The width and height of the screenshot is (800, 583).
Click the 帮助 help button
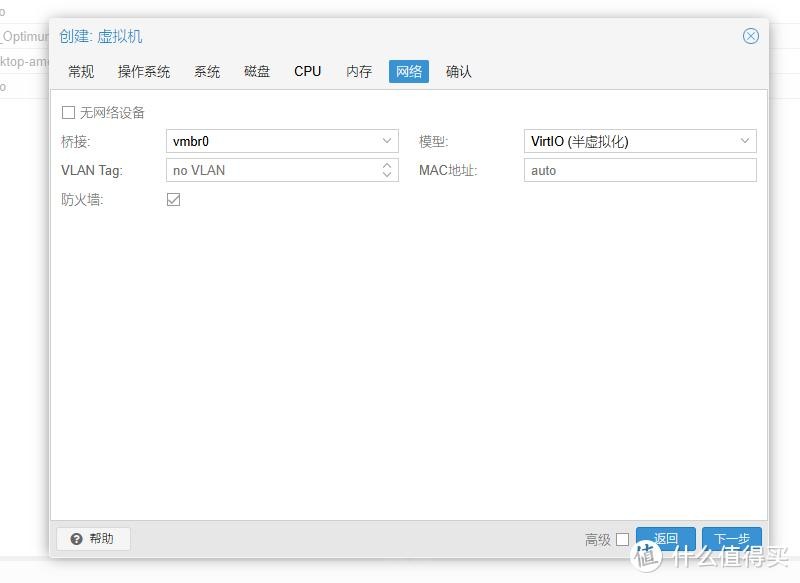tap(93, 539)
